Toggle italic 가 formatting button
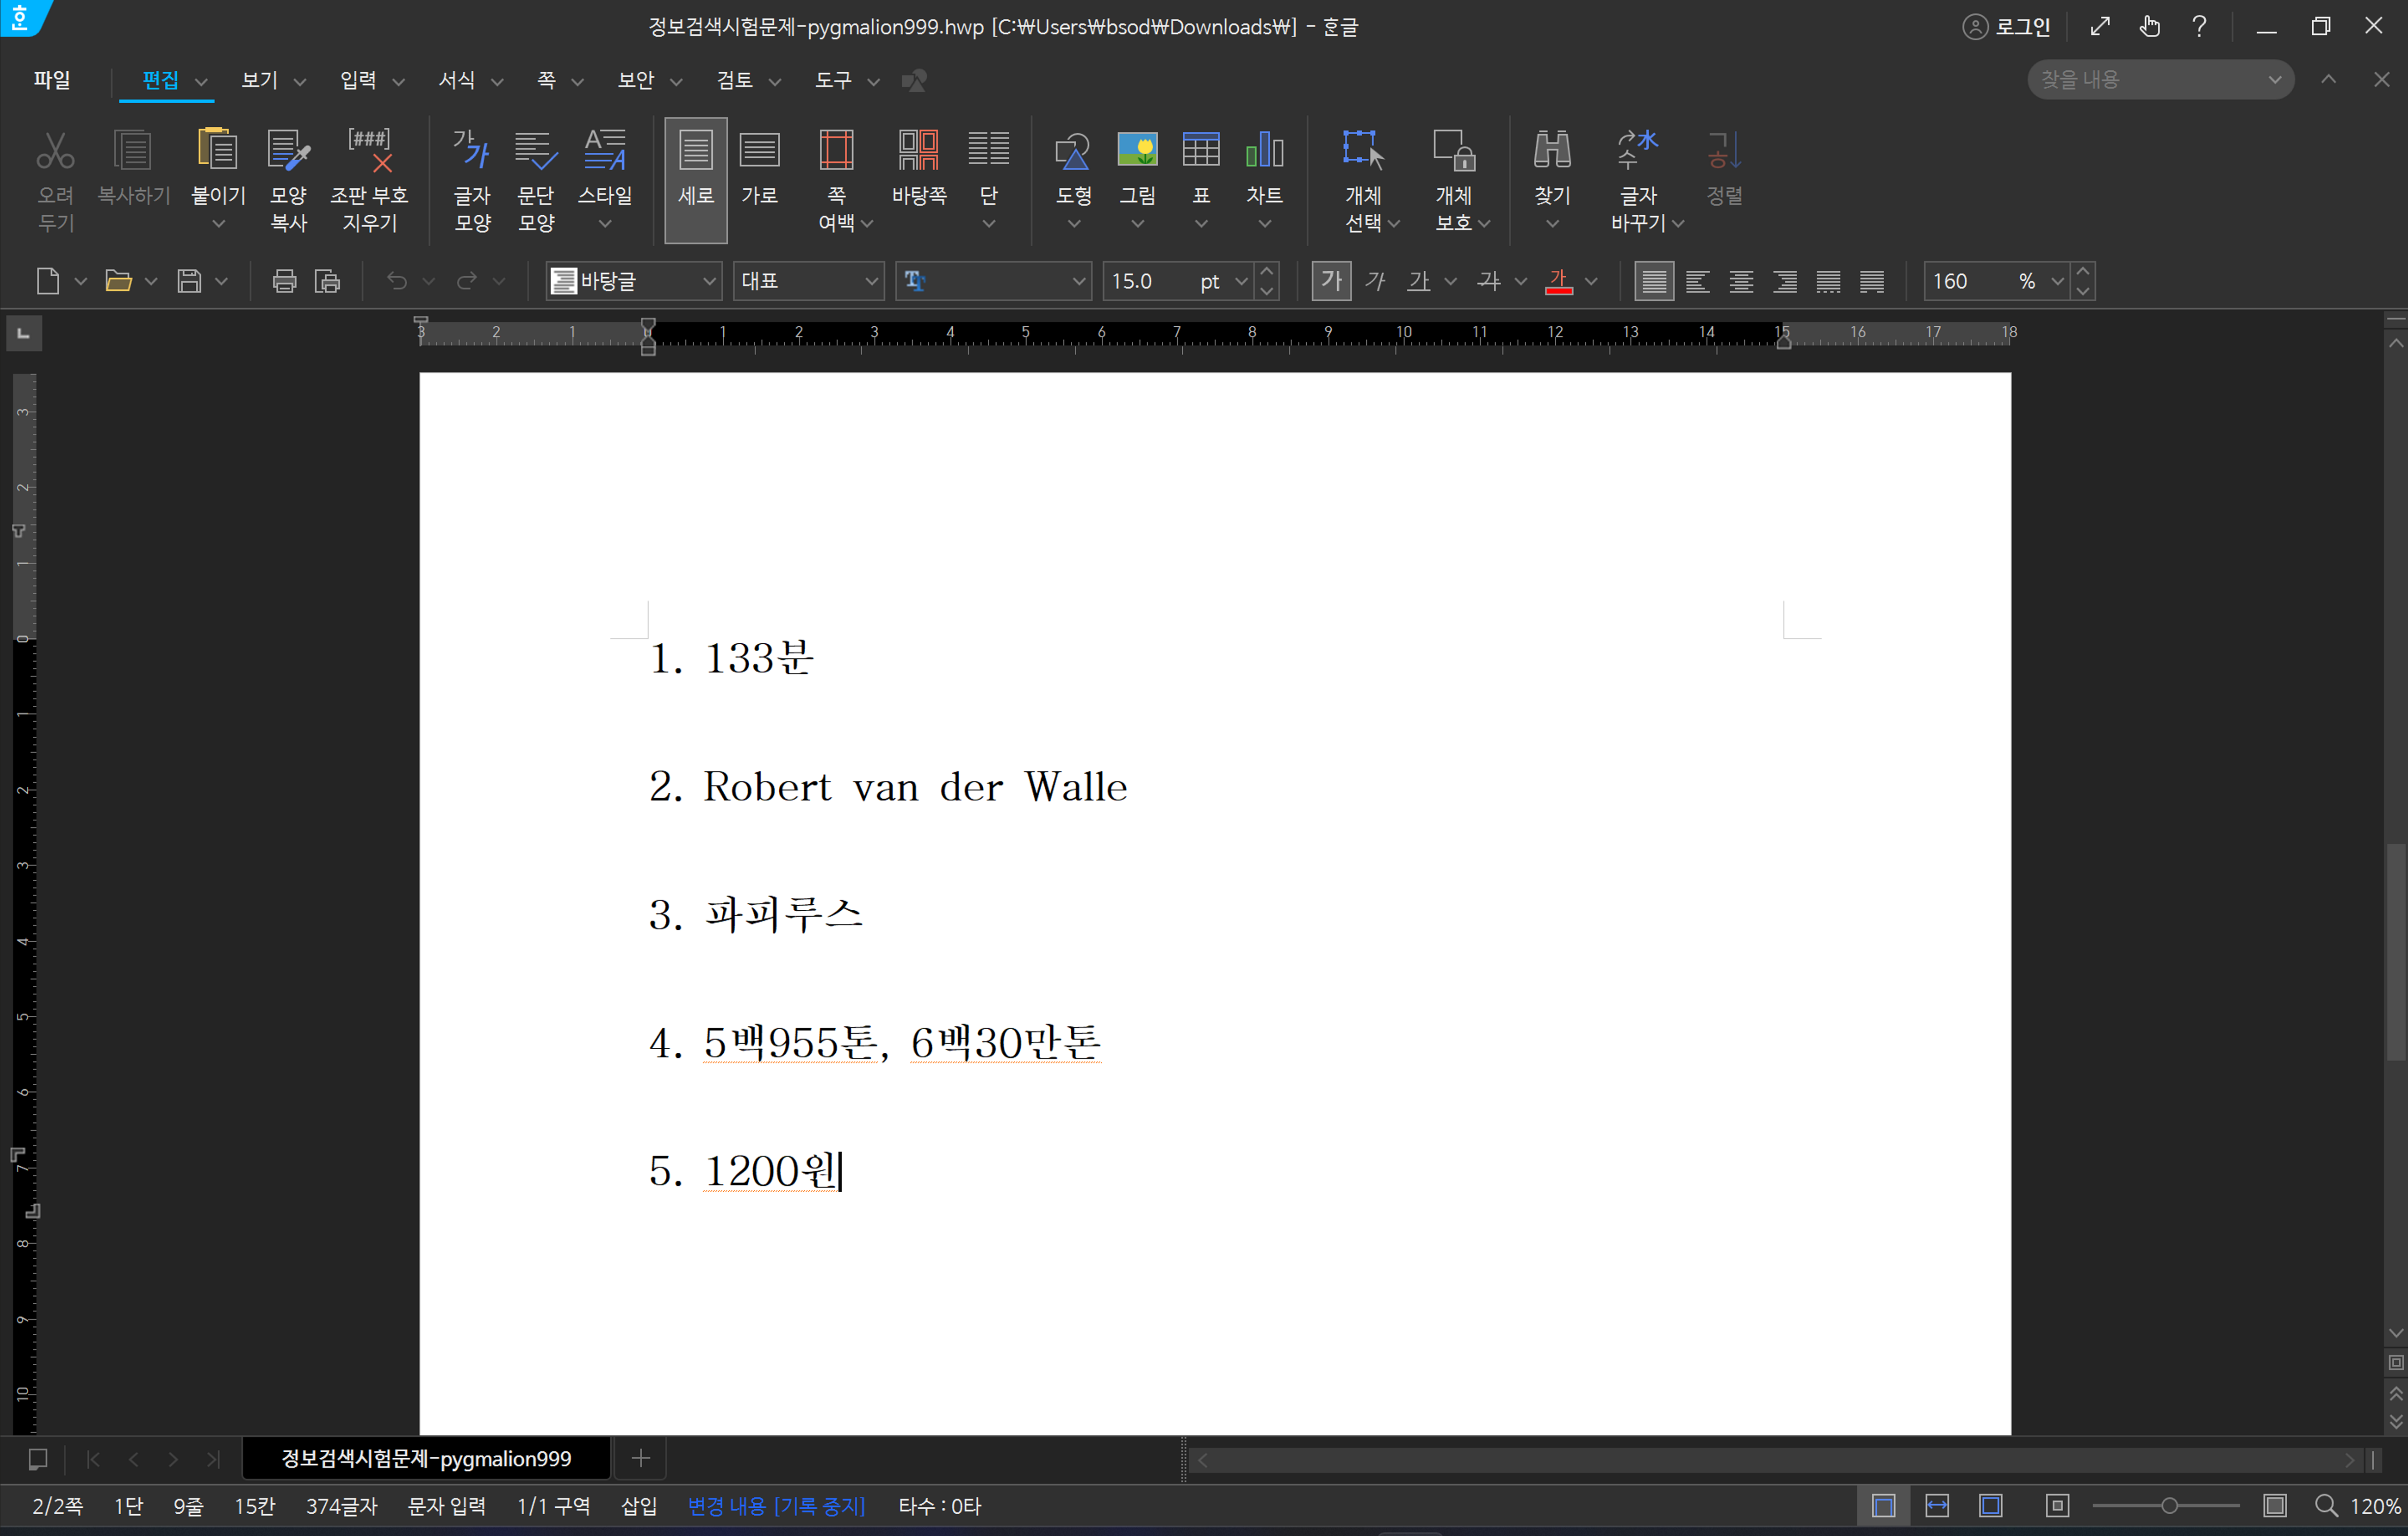2408x1536 pixels. pyautogui.click(x=1375, y=281)
